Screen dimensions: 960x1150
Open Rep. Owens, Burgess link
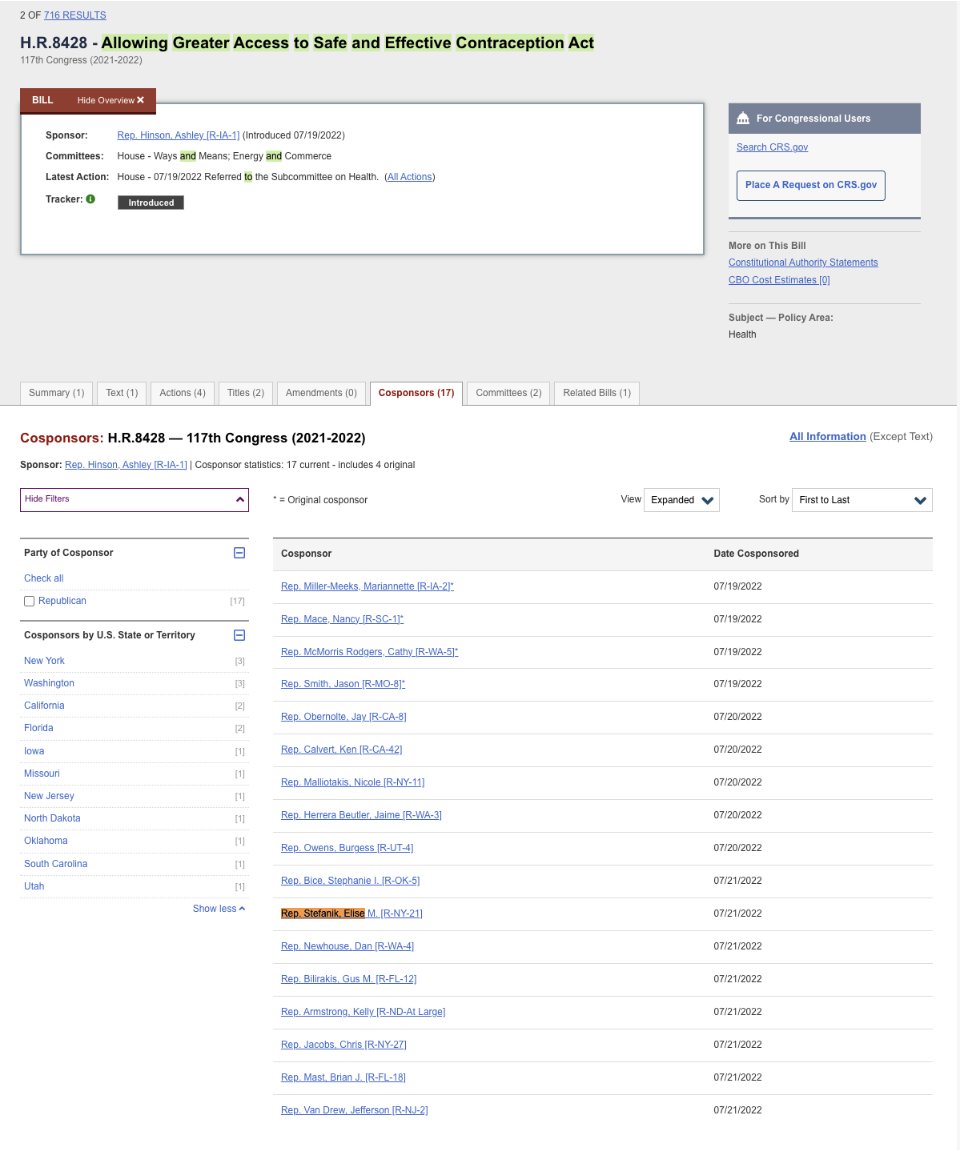coord(347,848)
